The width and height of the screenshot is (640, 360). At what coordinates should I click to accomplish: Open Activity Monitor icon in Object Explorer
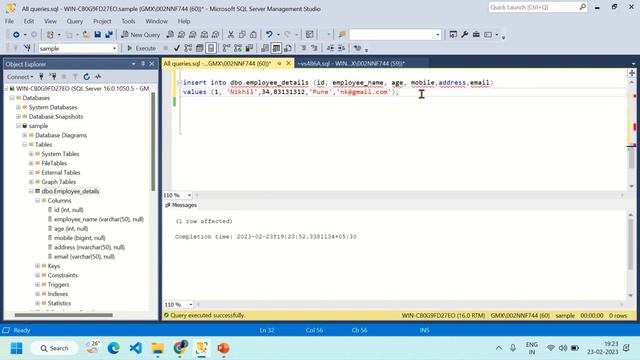pyautogui.click(x=98, y=76)
